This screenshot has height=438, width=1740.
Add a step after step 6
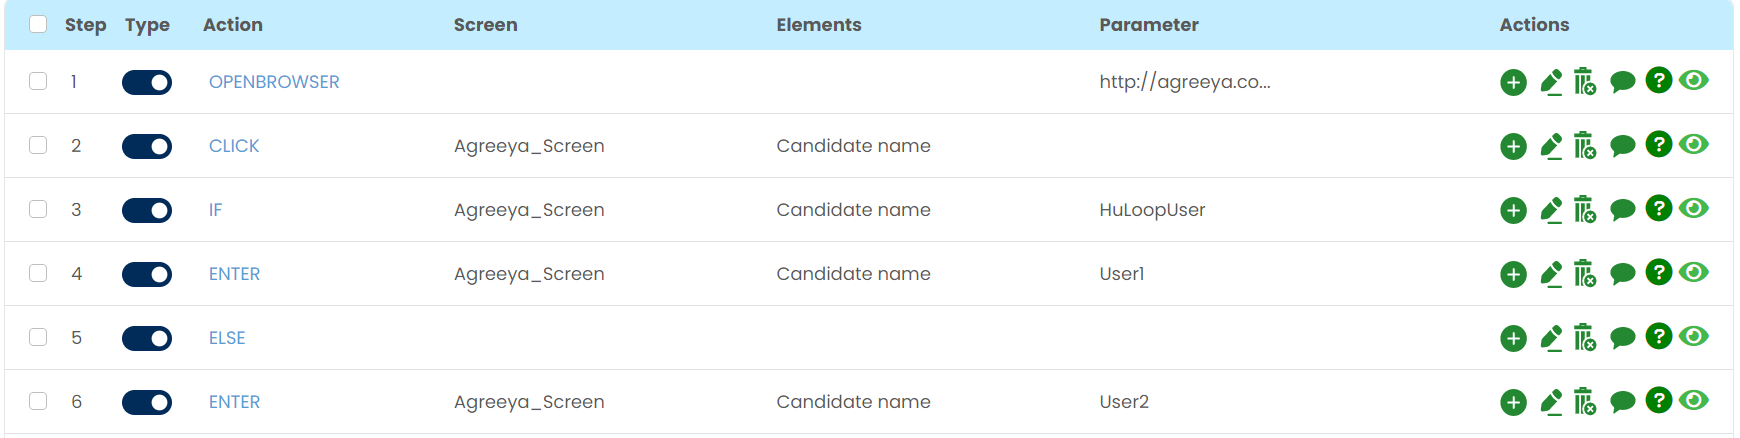[1513, 402]
